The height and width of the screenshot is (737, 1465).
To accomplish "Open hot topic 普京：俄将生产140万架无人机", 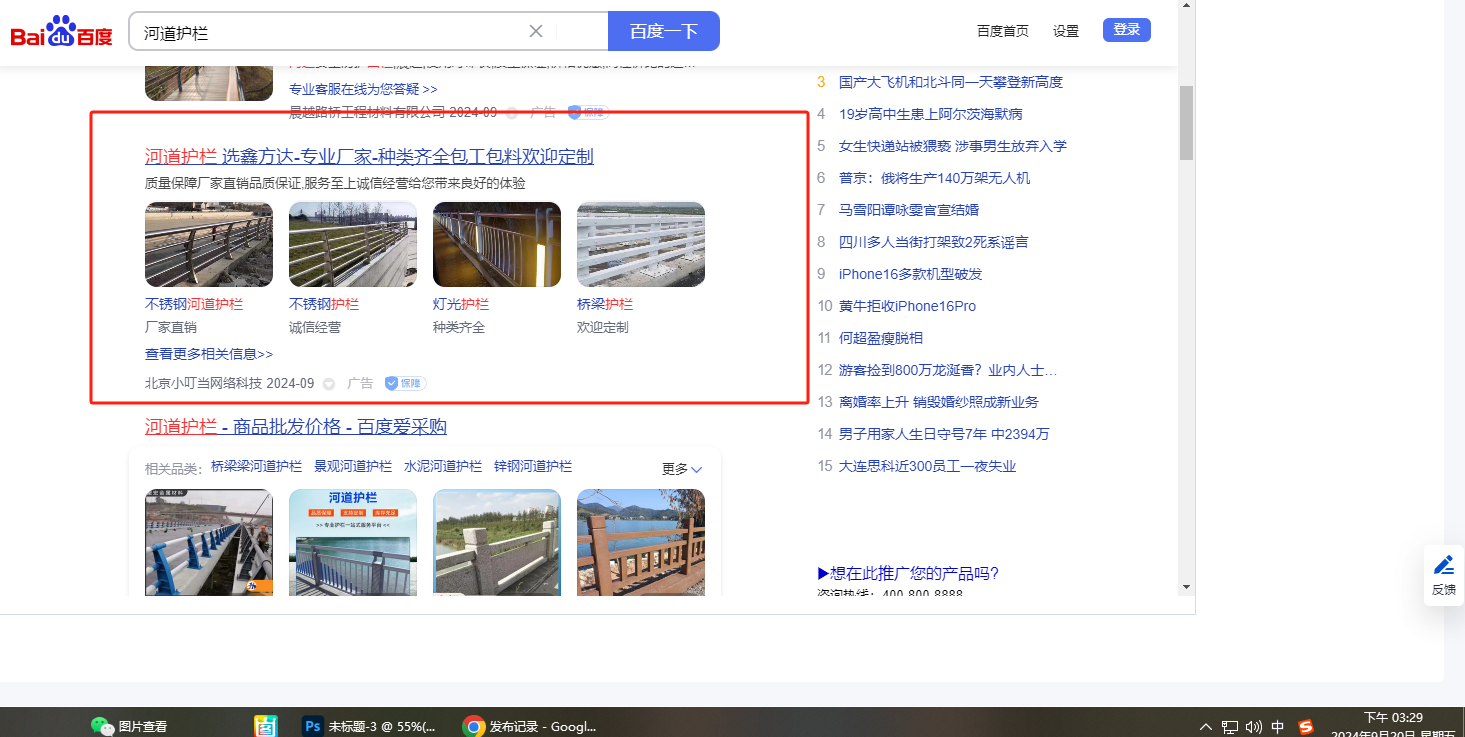I will 934,178.
